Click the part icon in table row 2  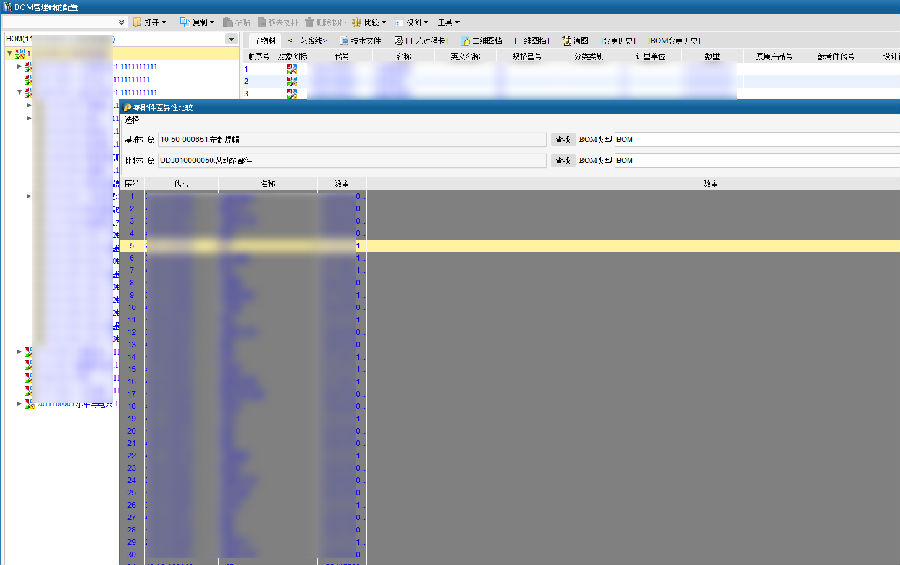click(292, 82)
